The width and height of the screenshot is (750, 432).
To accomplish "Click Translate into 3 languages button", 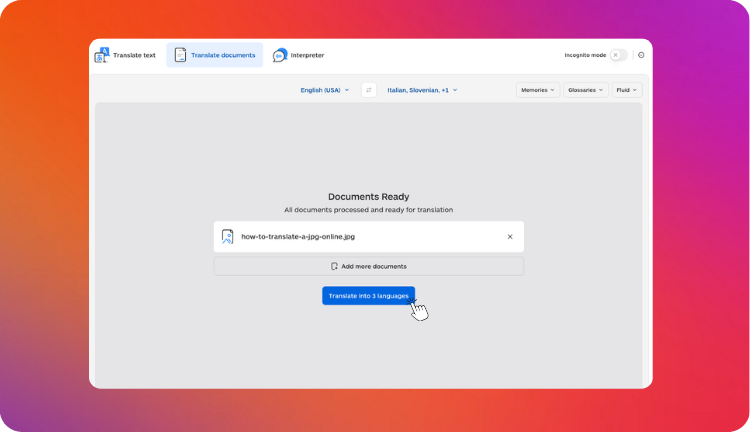I will (368, 296).
